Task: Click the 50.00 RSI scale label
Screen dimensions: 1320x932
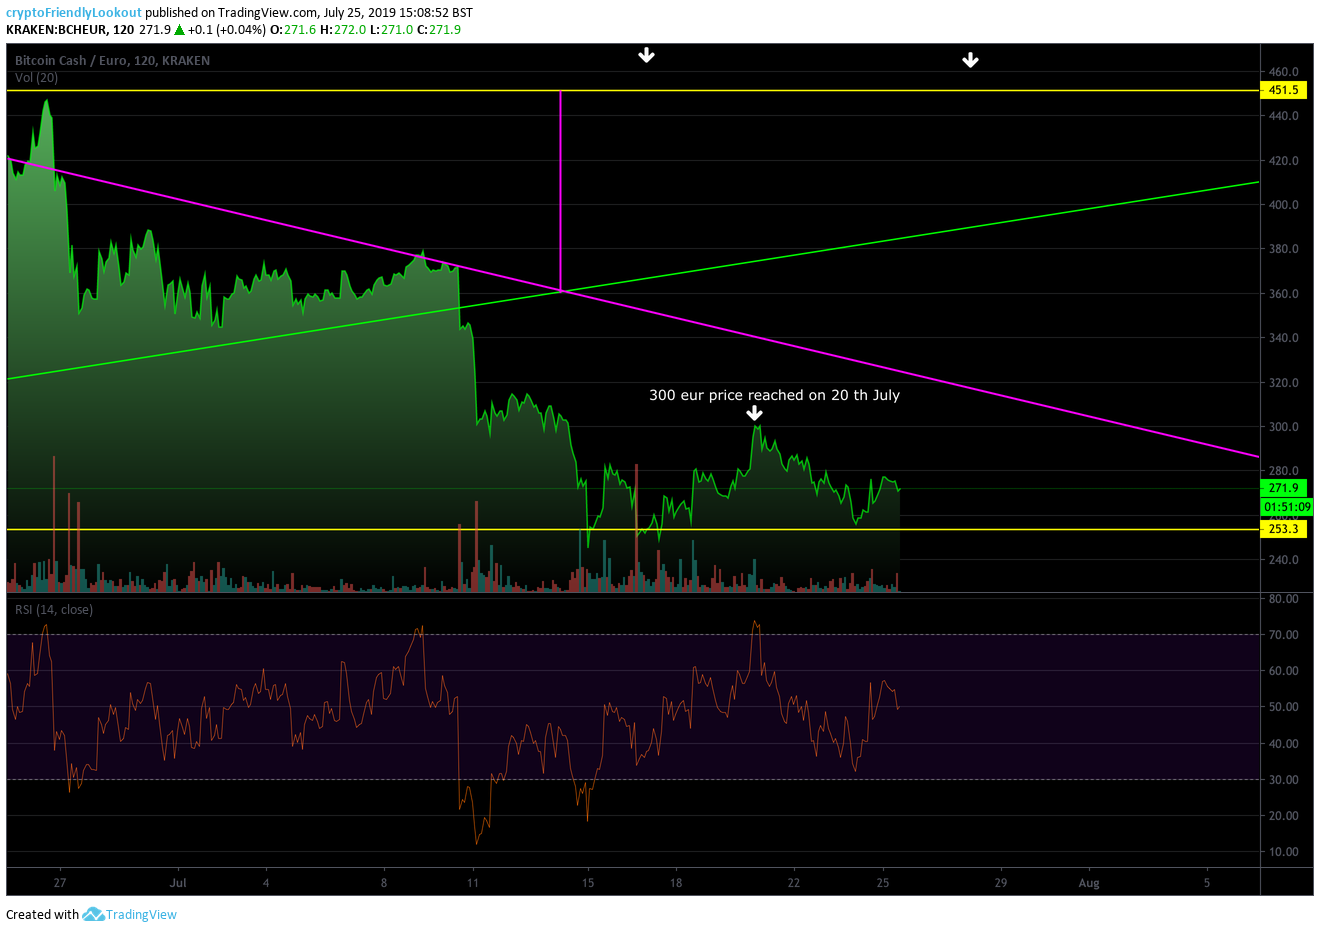Action: tap(1284, 707)
